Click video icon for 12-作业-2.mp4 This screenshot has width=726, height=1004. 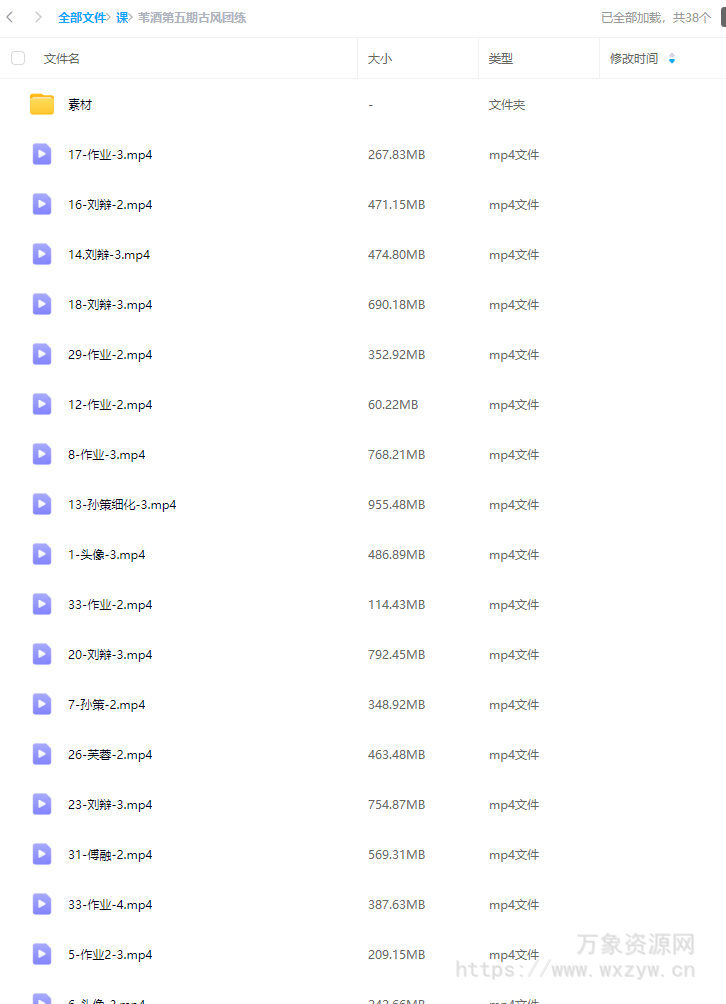pos(42,404)
